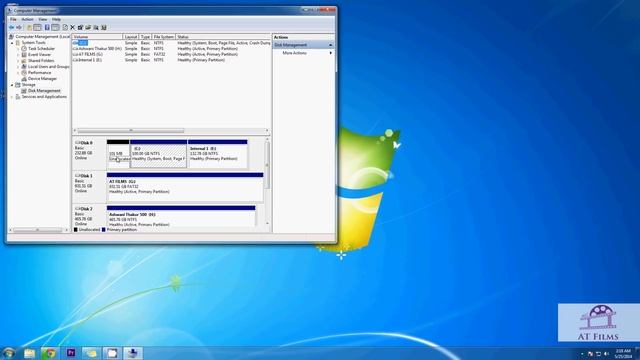Viewport: 640px width, 360px height.
Task: Click the volume speaker tray icon
Action: click(607, 354)
